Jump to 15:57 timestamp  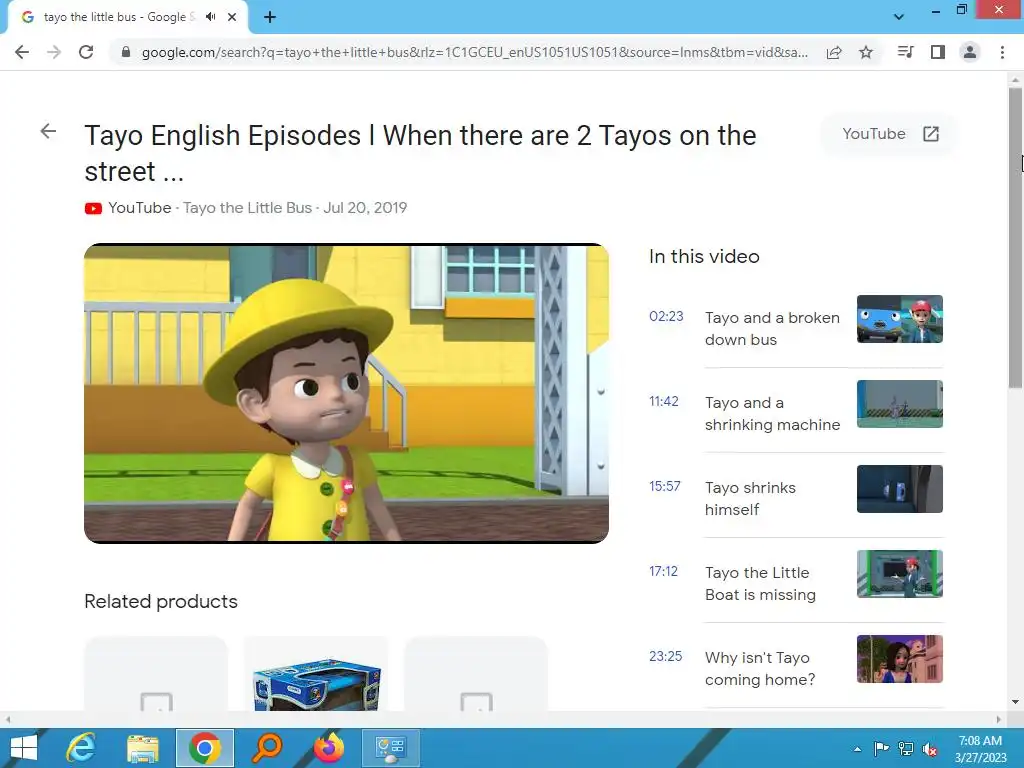(x=665, y=486)
